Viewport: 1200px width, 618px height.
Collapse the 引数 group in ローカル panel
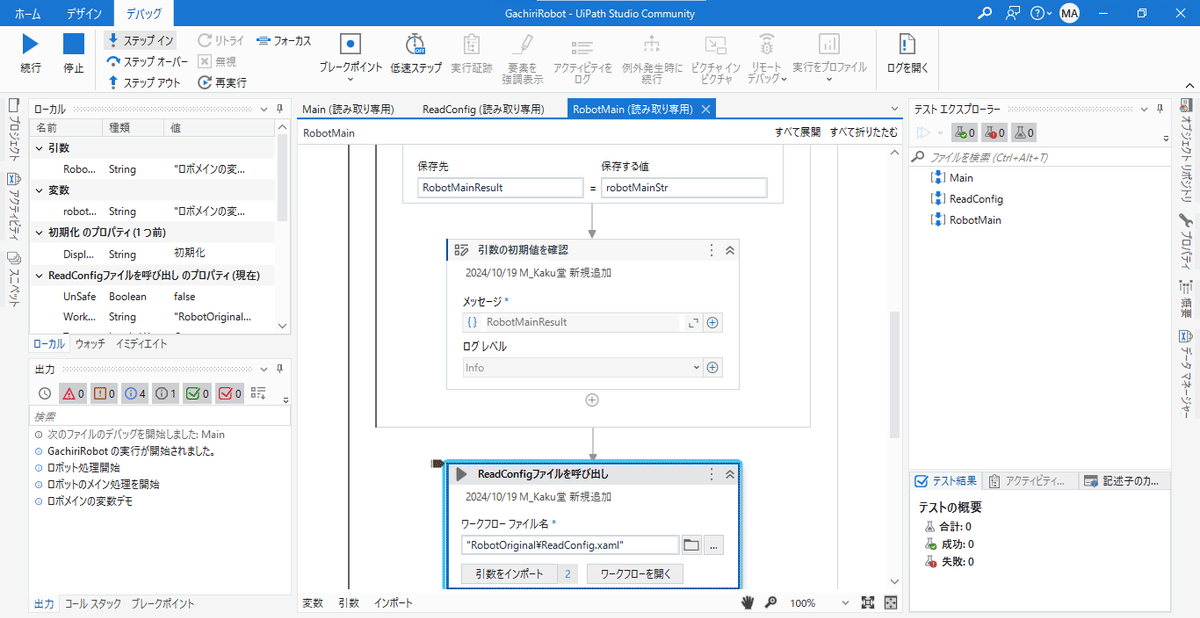coord(40,148)
